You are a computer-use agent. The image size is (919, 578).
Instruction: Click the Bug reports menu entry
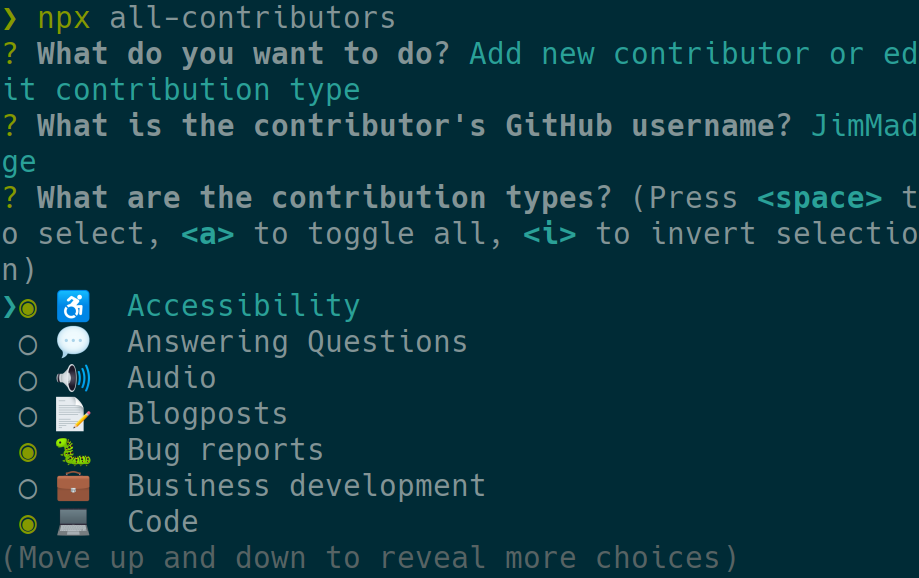pos(225,450)
